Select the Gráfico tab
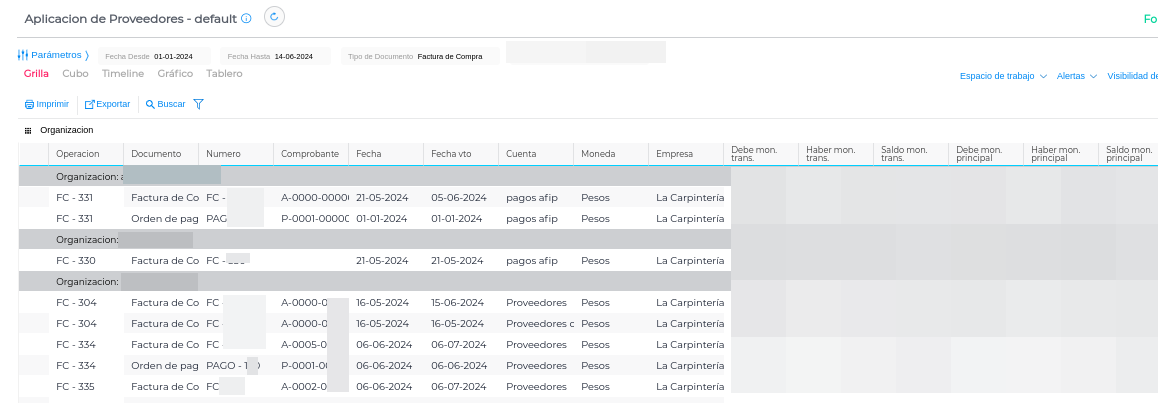Viewport: 1158px width, 403px height. pos(175,74)
